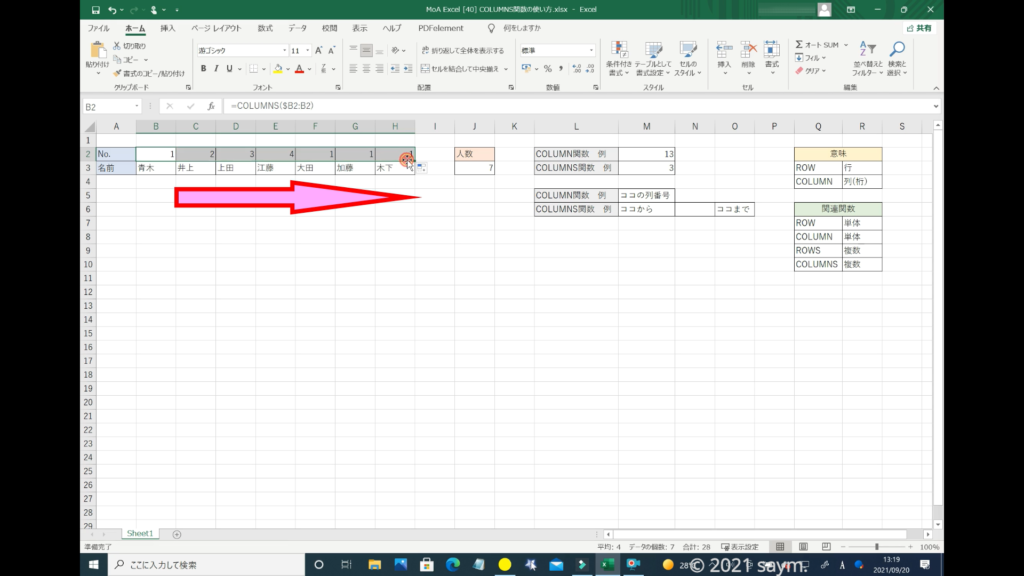
Task: Click the Windows taskbar search box
Action: pos(210,566)
